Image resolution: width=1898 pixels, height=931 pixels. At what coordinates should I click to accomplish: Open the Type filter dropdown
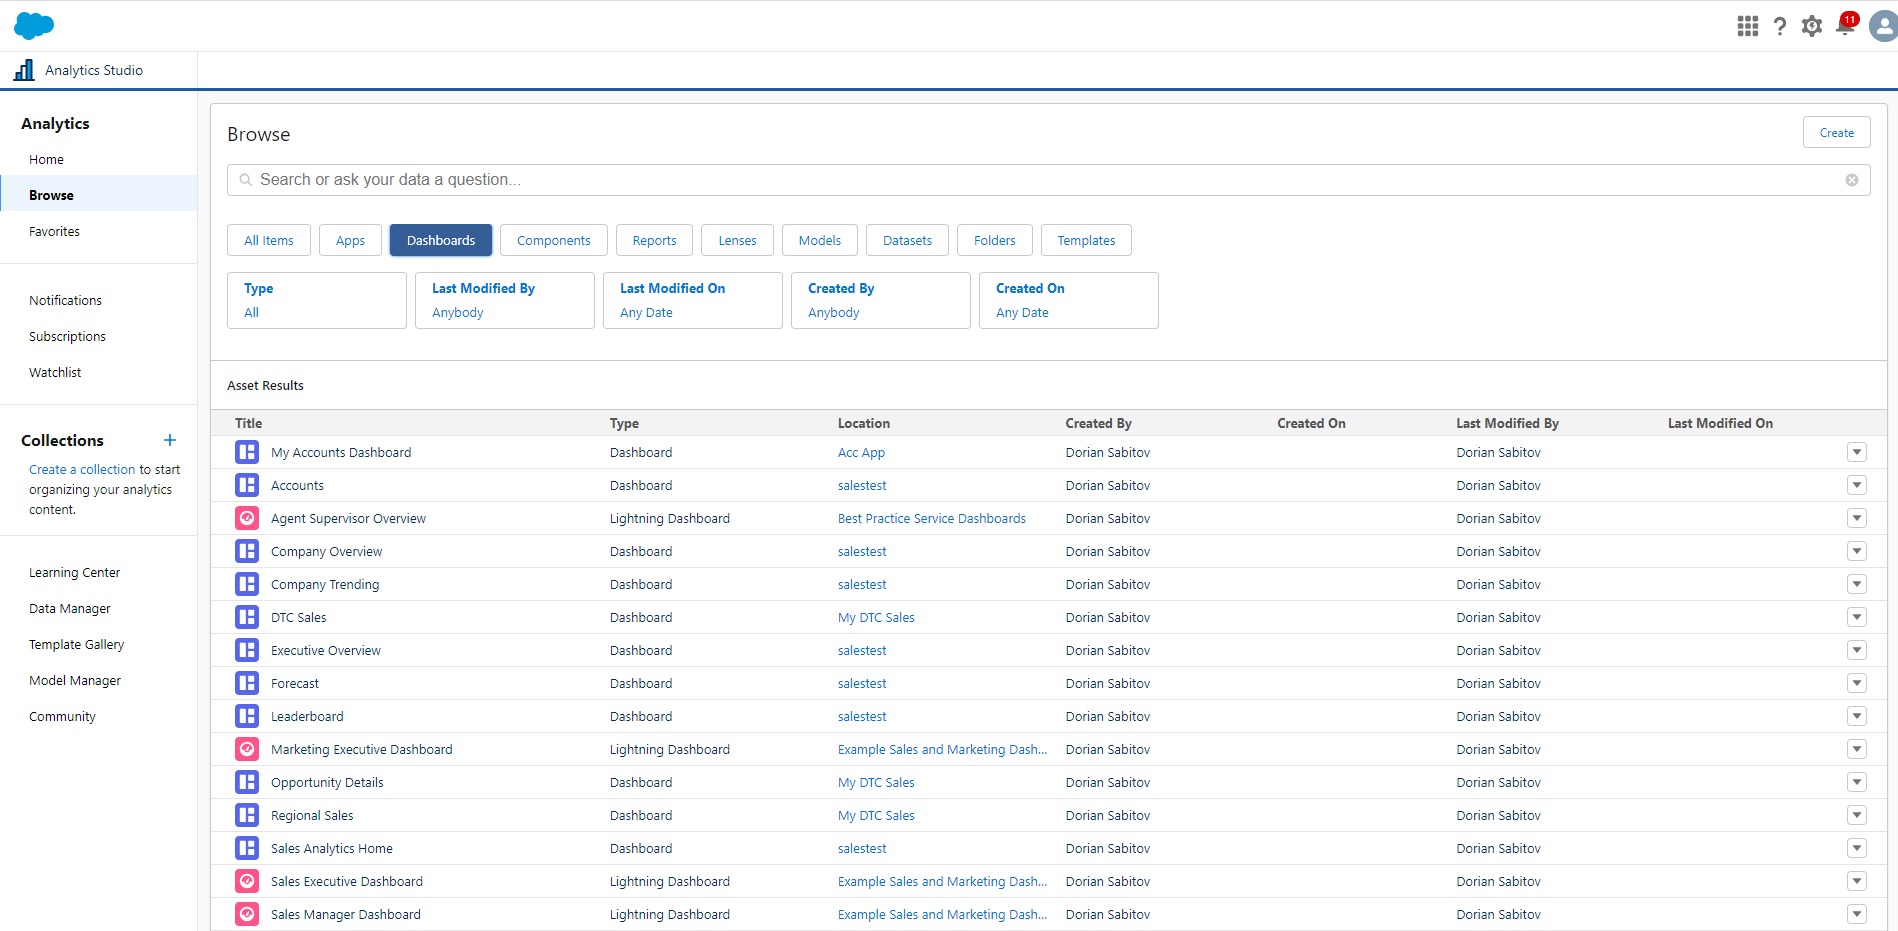(316, 300)
